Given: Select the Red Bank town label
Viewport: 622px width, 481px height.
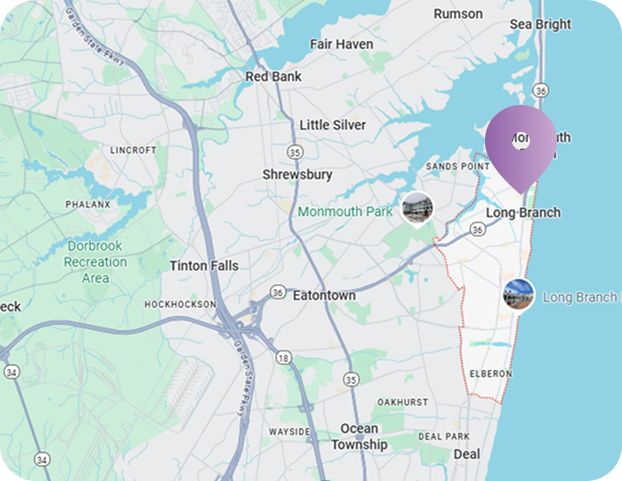Looking at the screenshot, I should coord(273,77).
